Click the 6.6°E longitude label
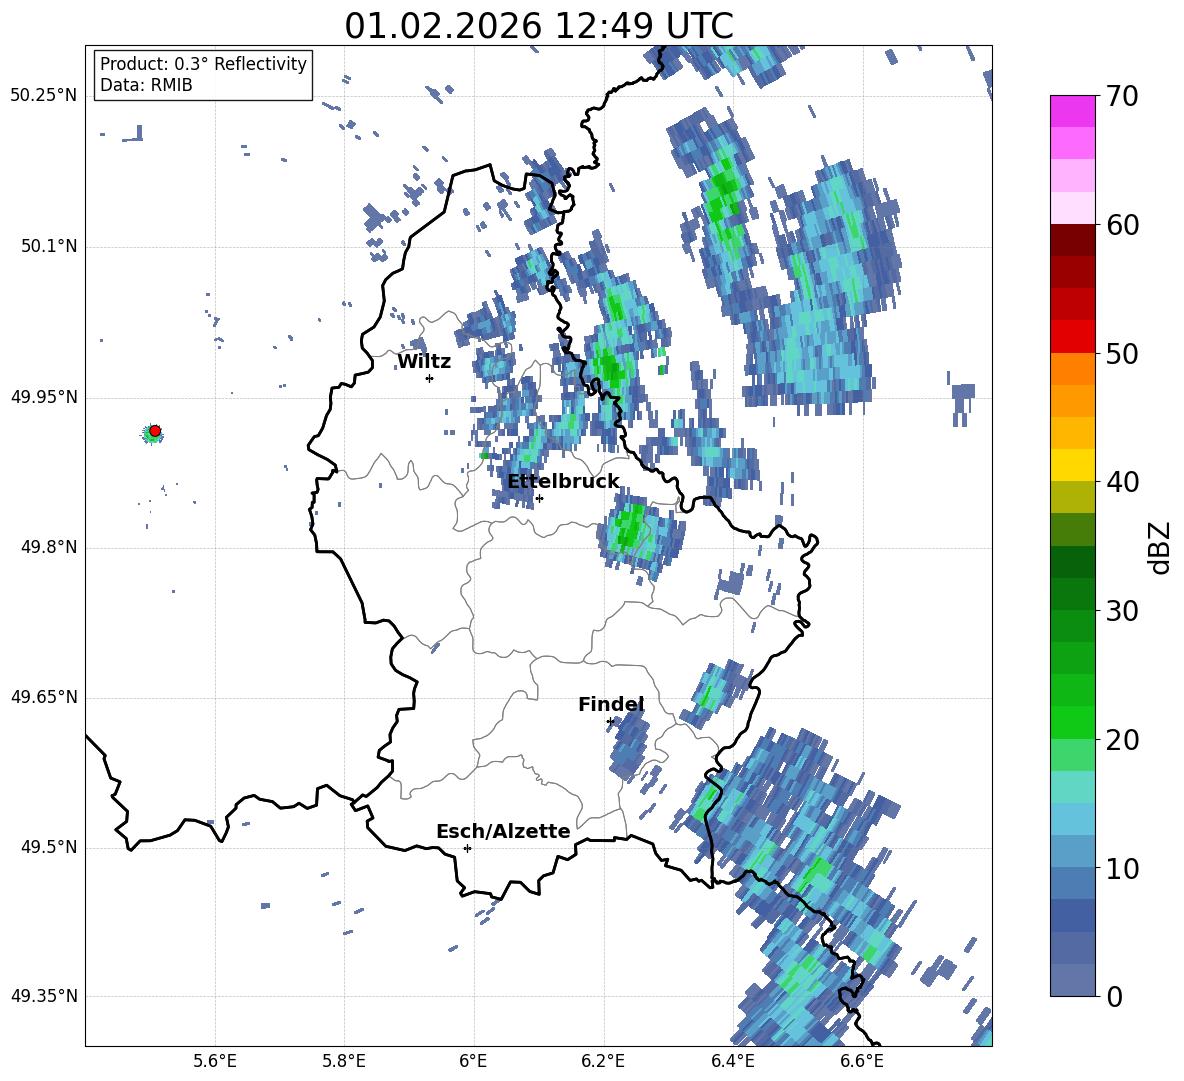The width and height of the screenshot is (1184, 1081). tap(862, 1061)
